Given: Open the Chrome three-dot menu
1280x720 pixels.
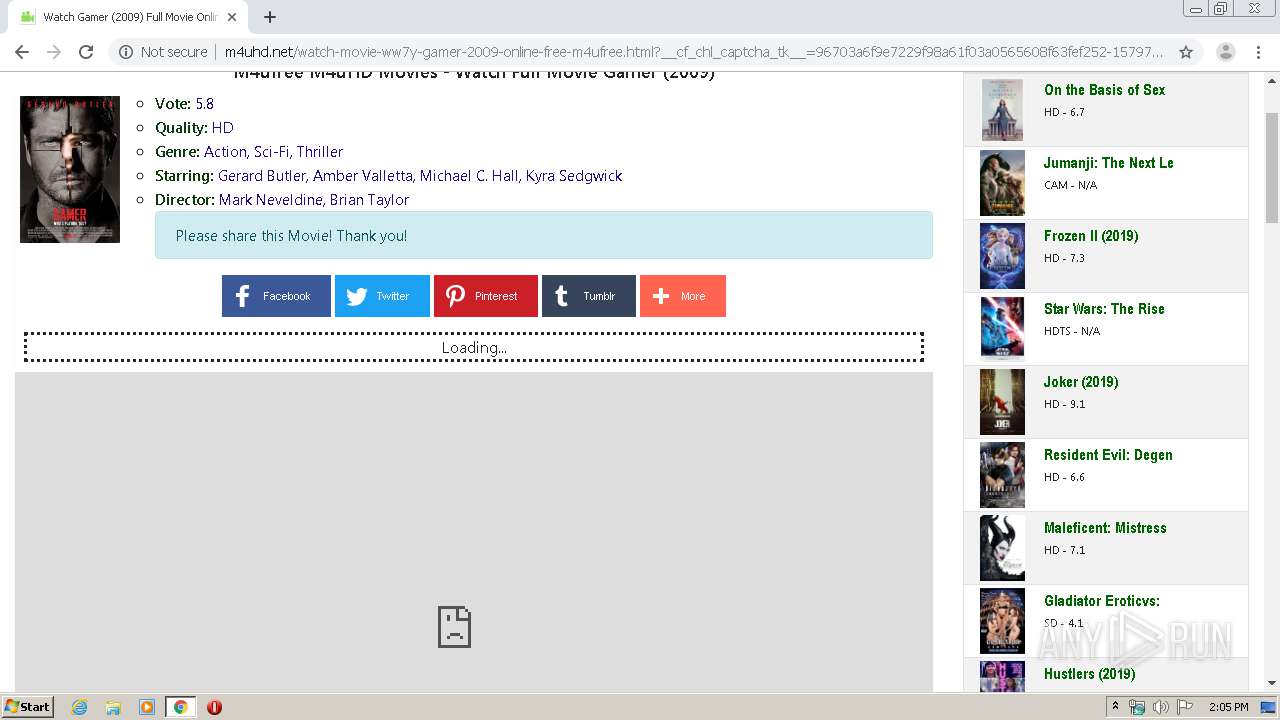Looking at the screenshot, I should pos(1258,52).
